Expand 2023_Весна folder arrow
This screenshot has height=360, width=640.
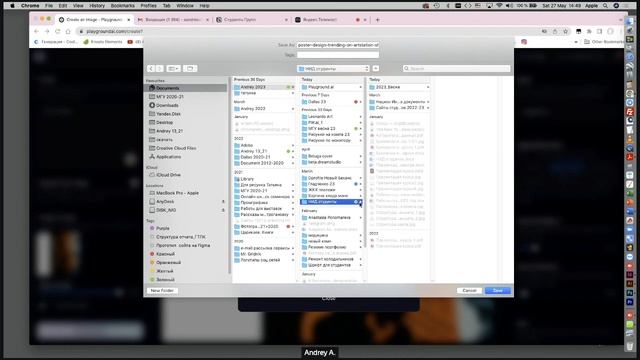428,87
